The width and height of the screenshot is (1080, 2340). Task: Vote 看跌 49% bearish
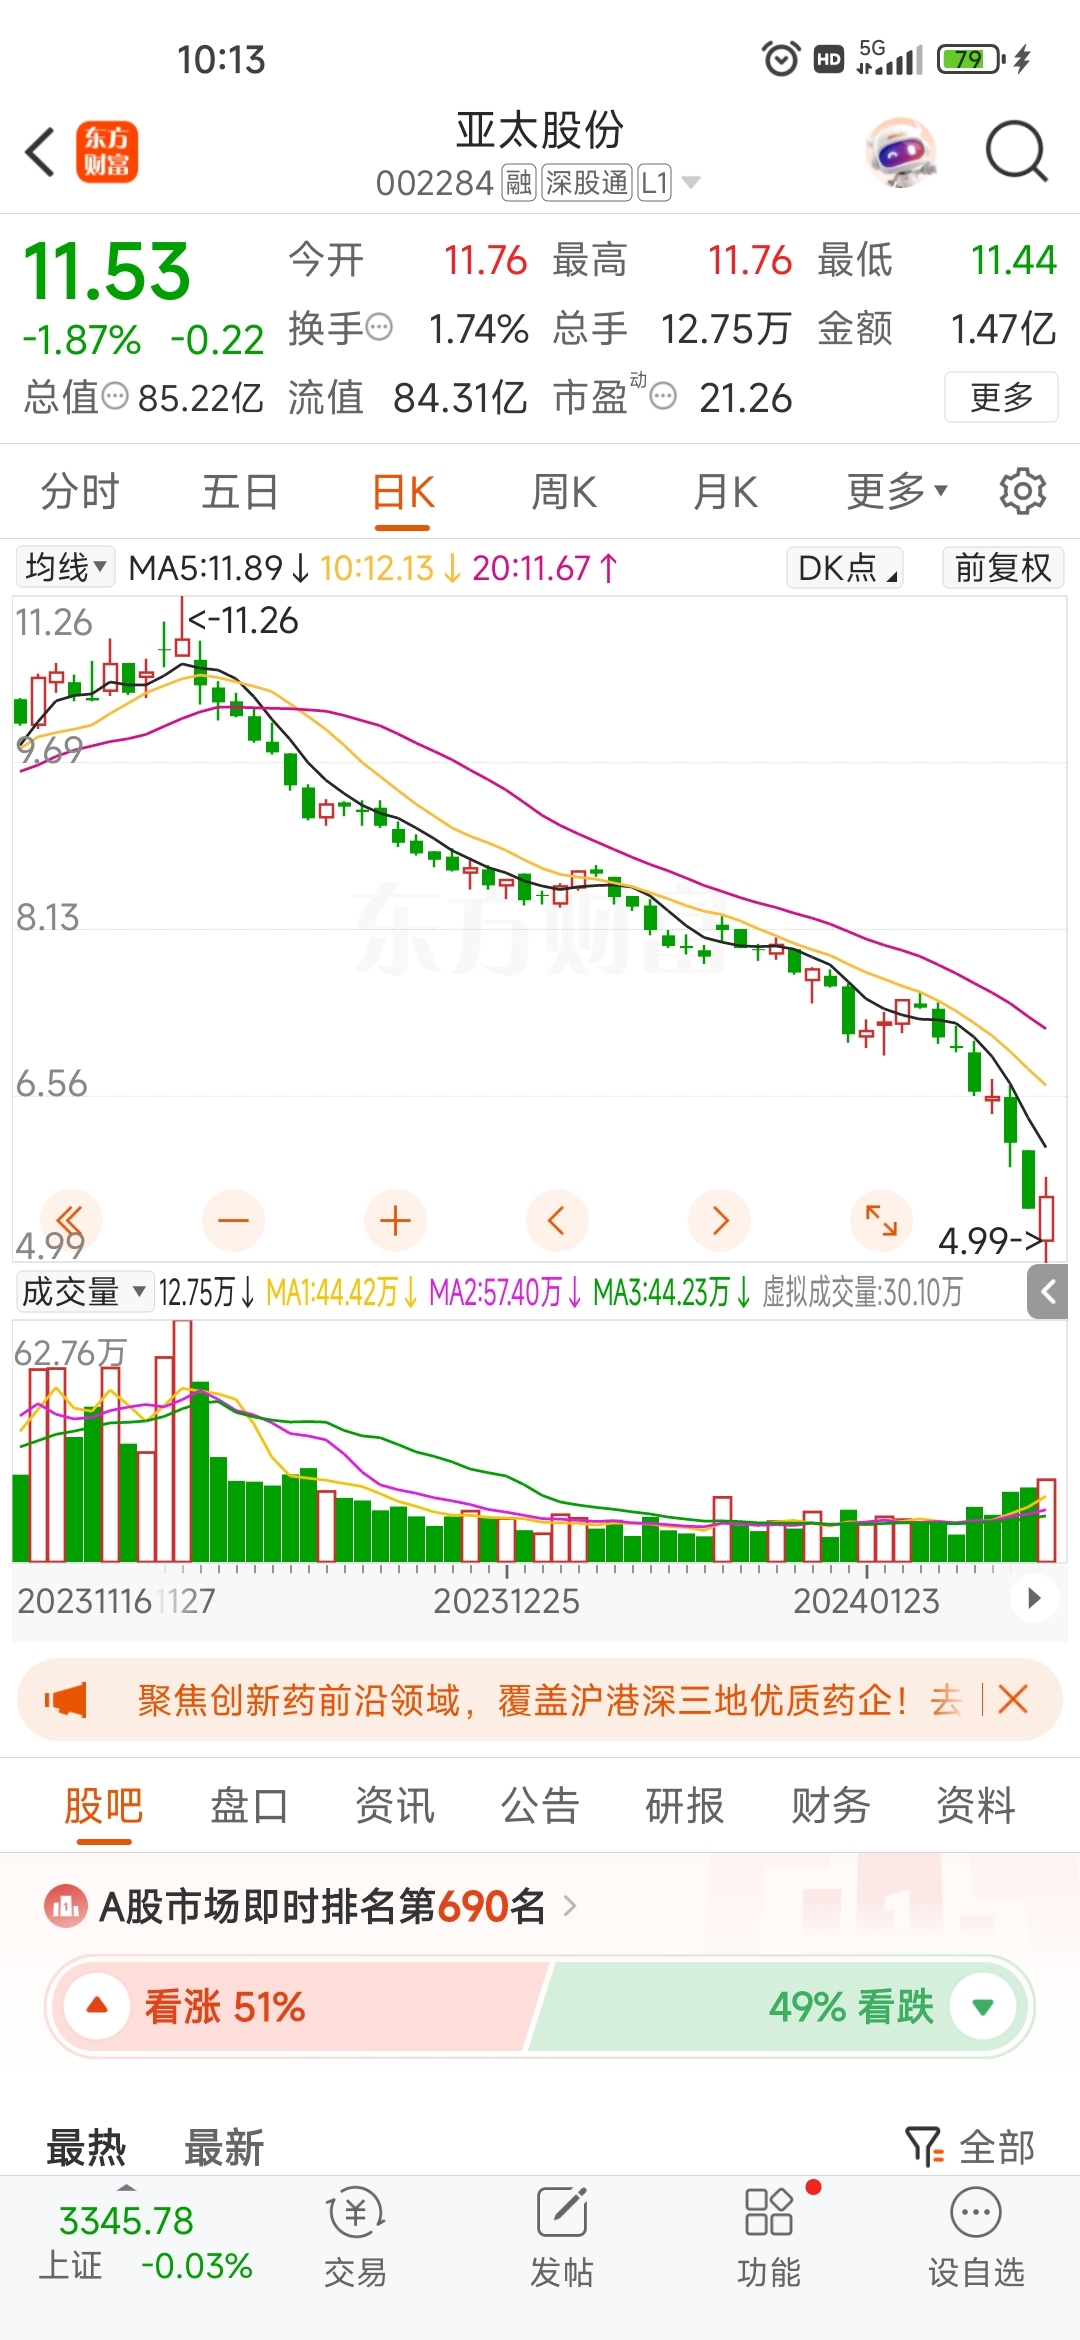point(780,2006)
